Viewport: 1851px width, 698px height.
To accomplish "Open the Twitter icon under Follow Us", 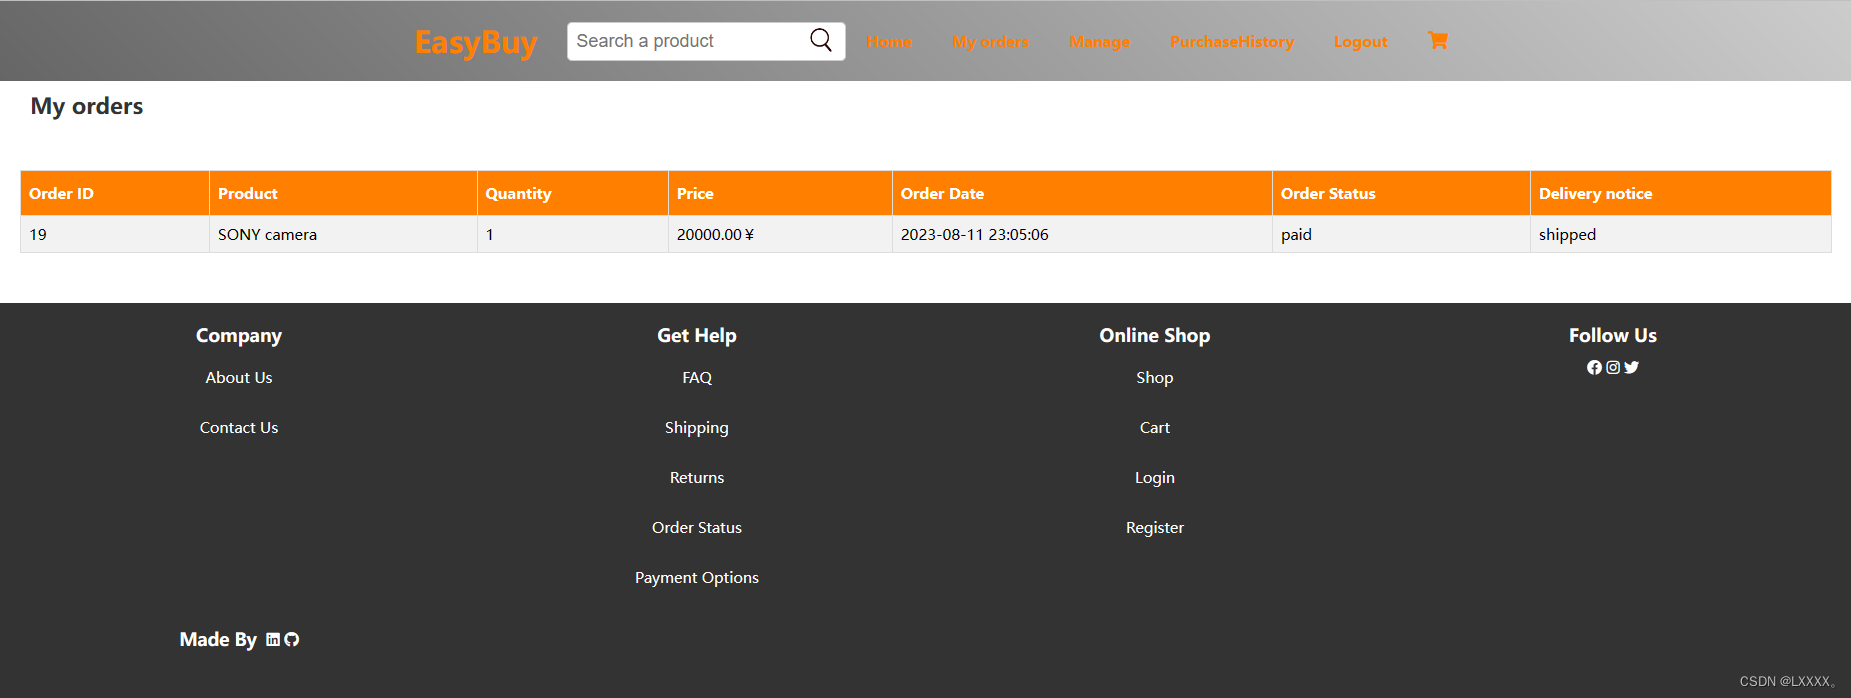I will coord(1631,367).
